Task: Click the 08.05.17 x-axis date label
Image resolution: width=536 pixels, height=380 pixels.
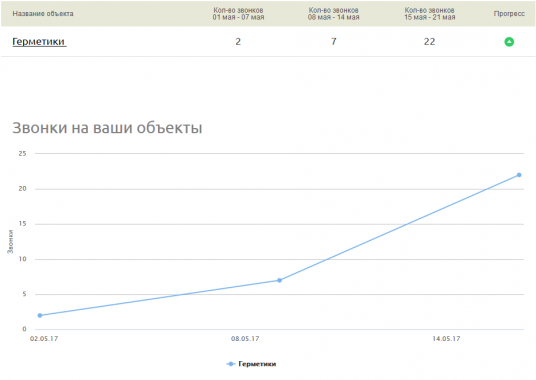Action: (245, 339)
